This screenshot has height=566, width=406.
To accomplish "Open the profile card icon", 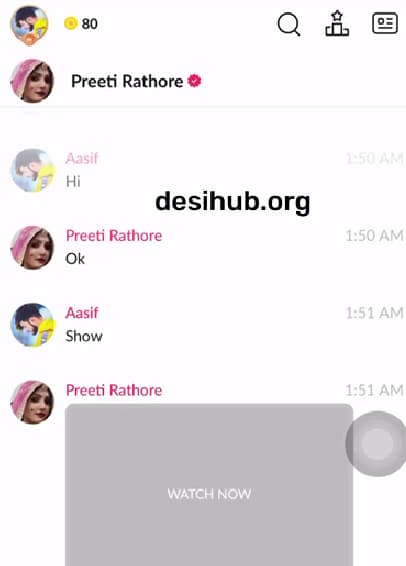I will 385,23.
